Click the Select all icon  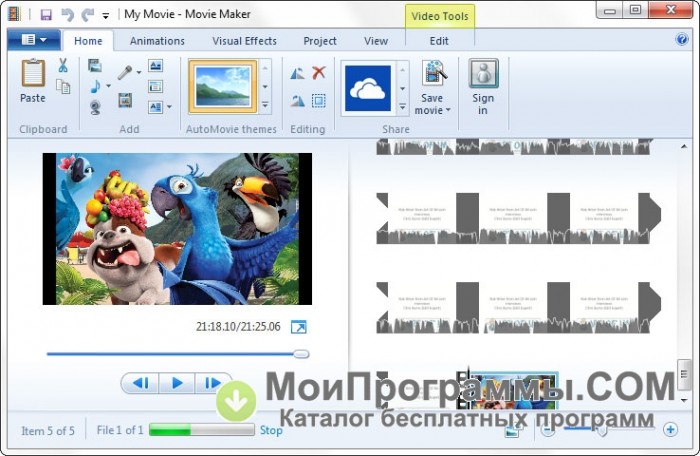point(319,100)
